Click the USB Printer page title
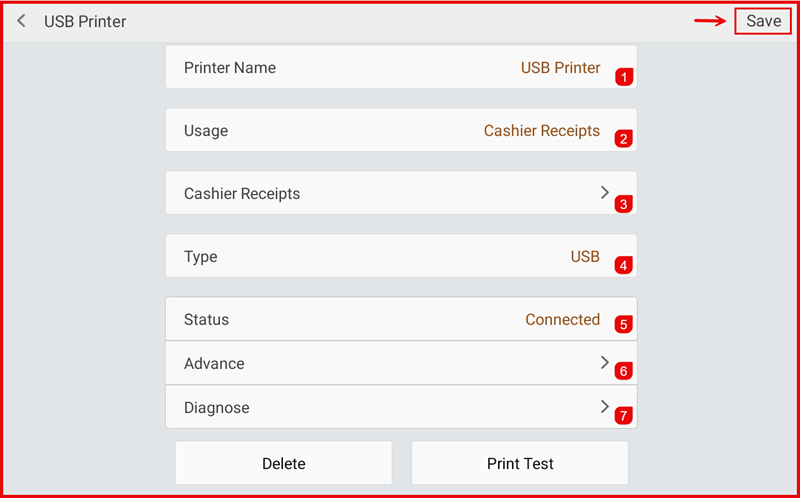 point(85,21)
